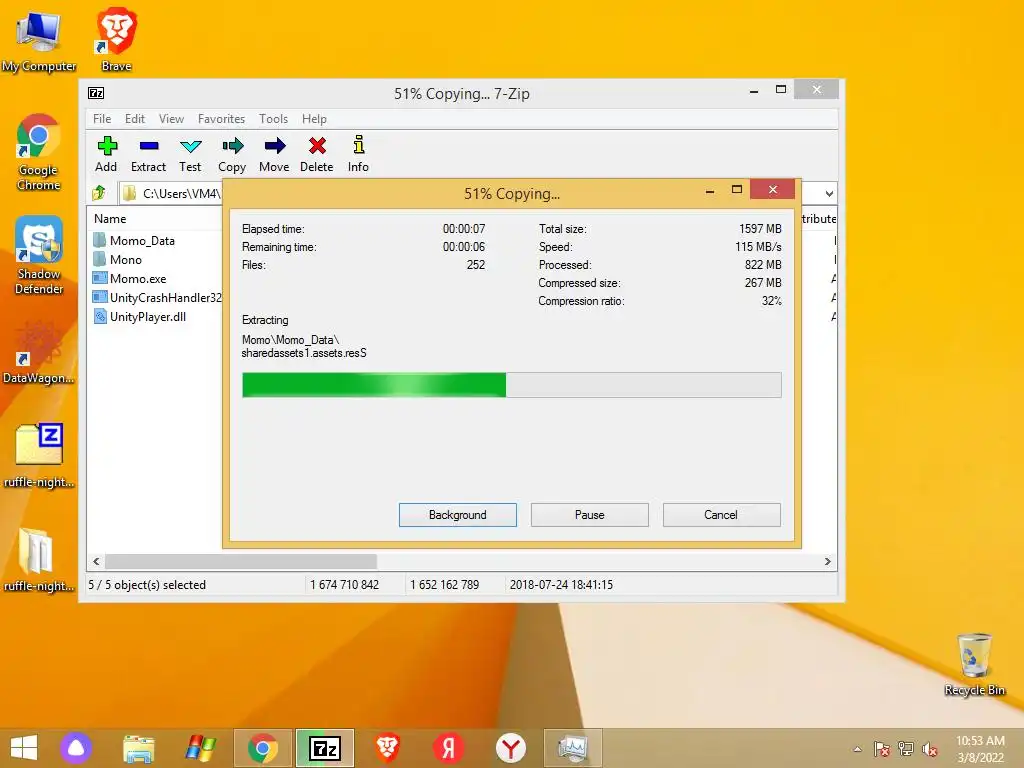Close the 51% Copying dialog
The width and height of the screenshot is (1024, 768).
773,189
